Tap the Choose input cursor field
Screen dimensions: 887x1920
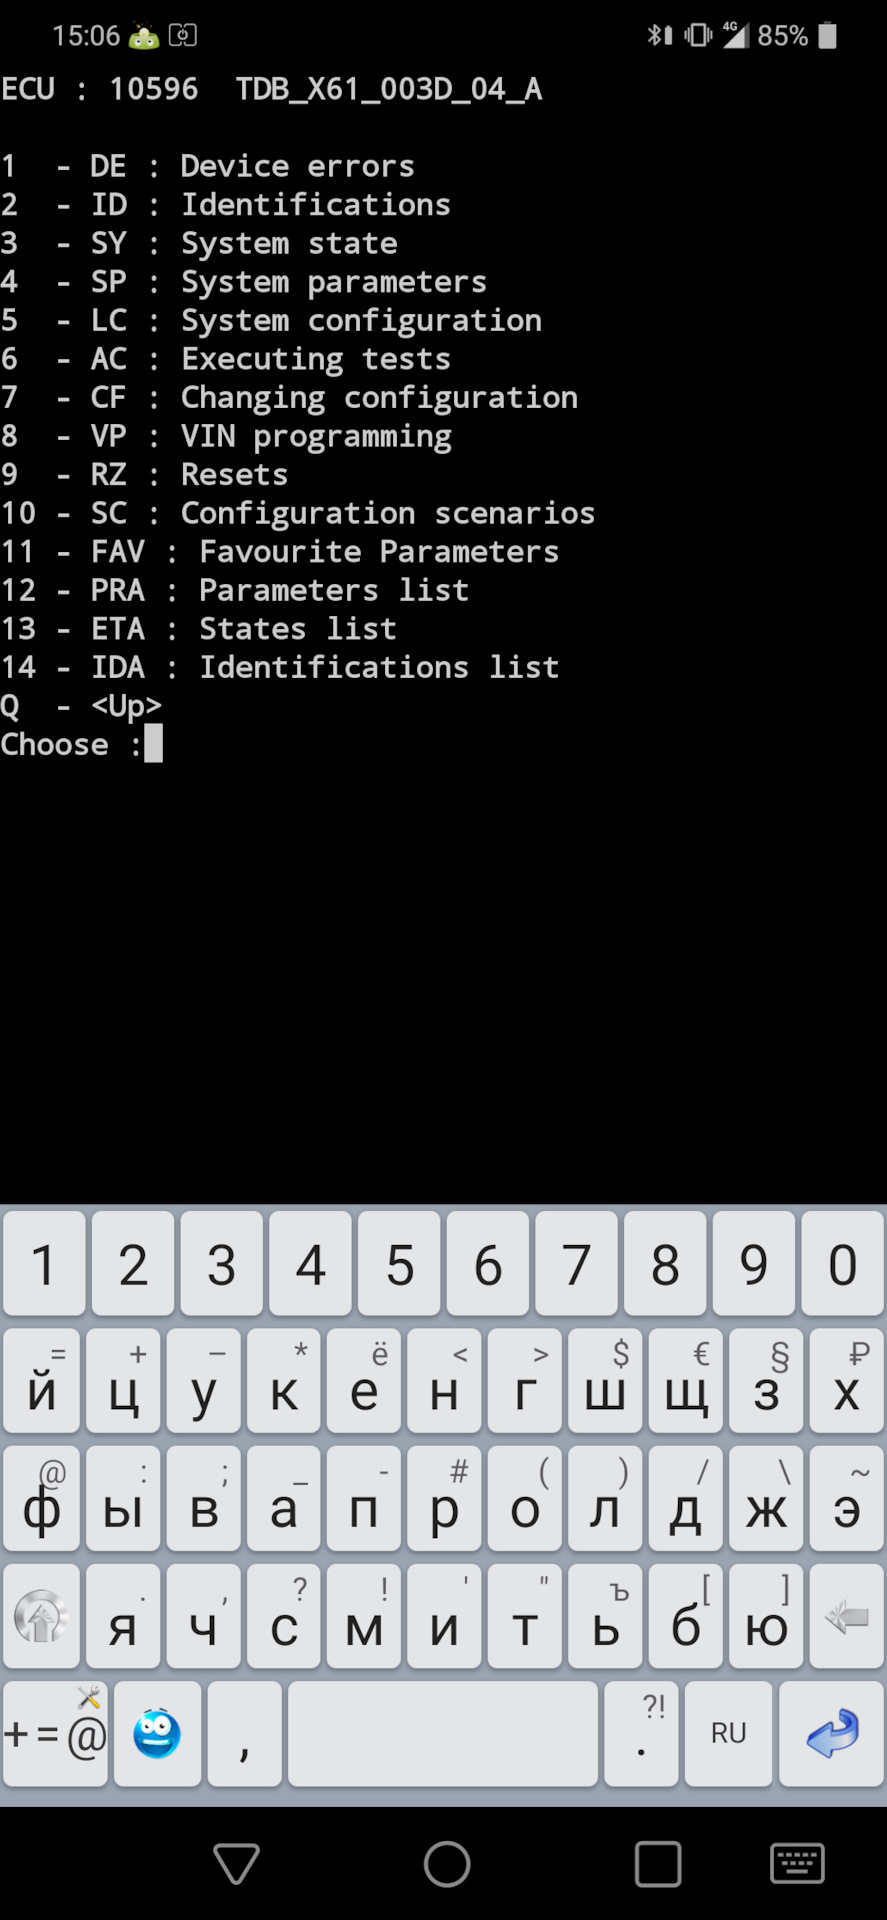pos(153,743)
